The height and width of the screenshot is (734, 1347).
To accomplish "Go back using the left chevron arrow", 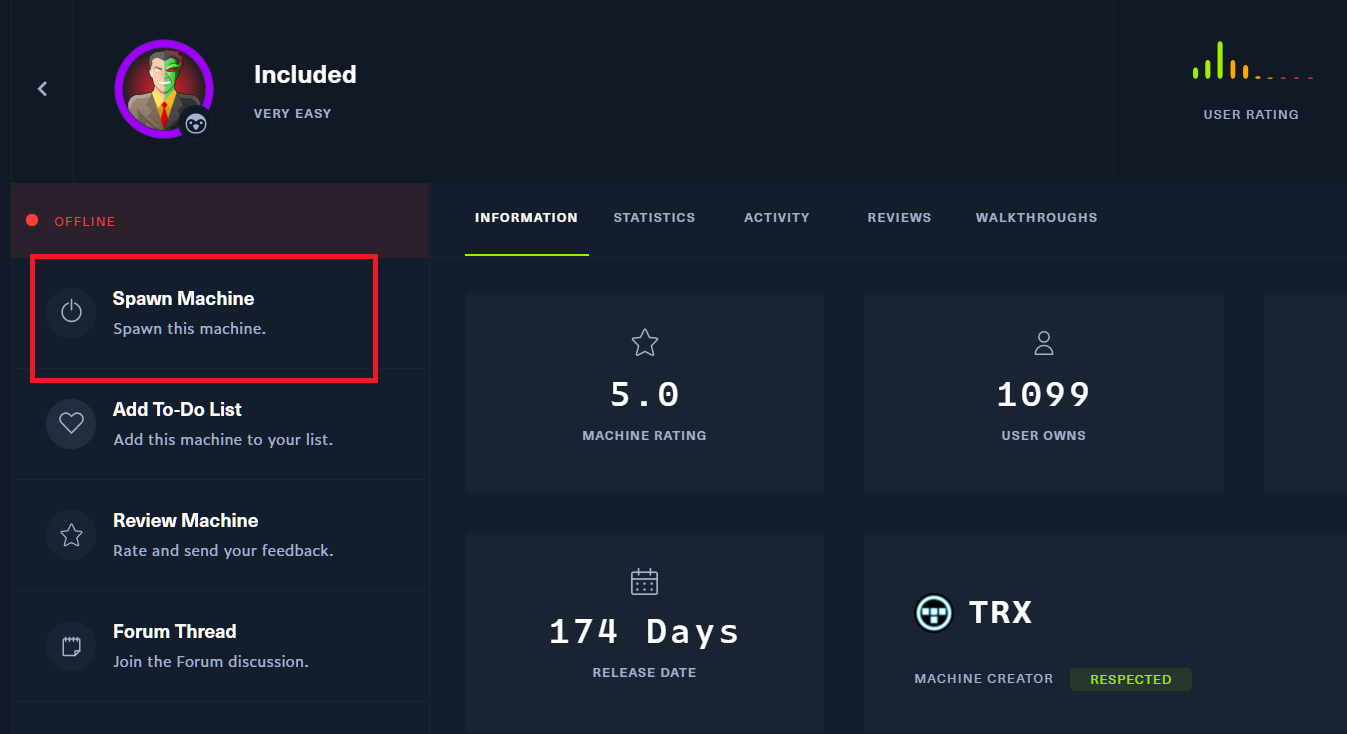I will click(42, 89).
